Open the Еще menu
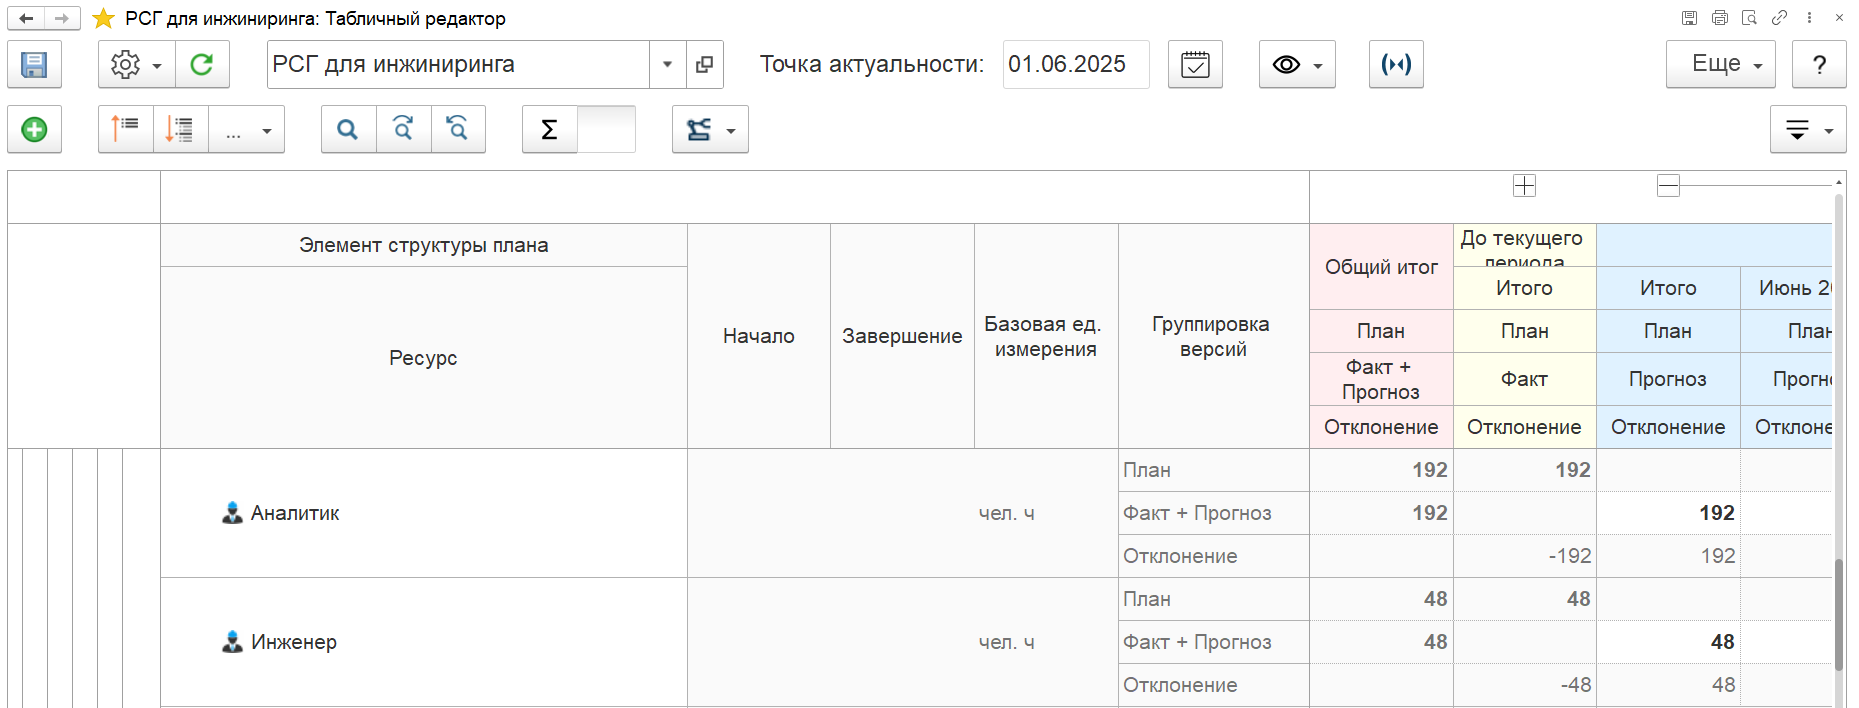The width and height of the screenshot is (1859, 708). 1720,65
